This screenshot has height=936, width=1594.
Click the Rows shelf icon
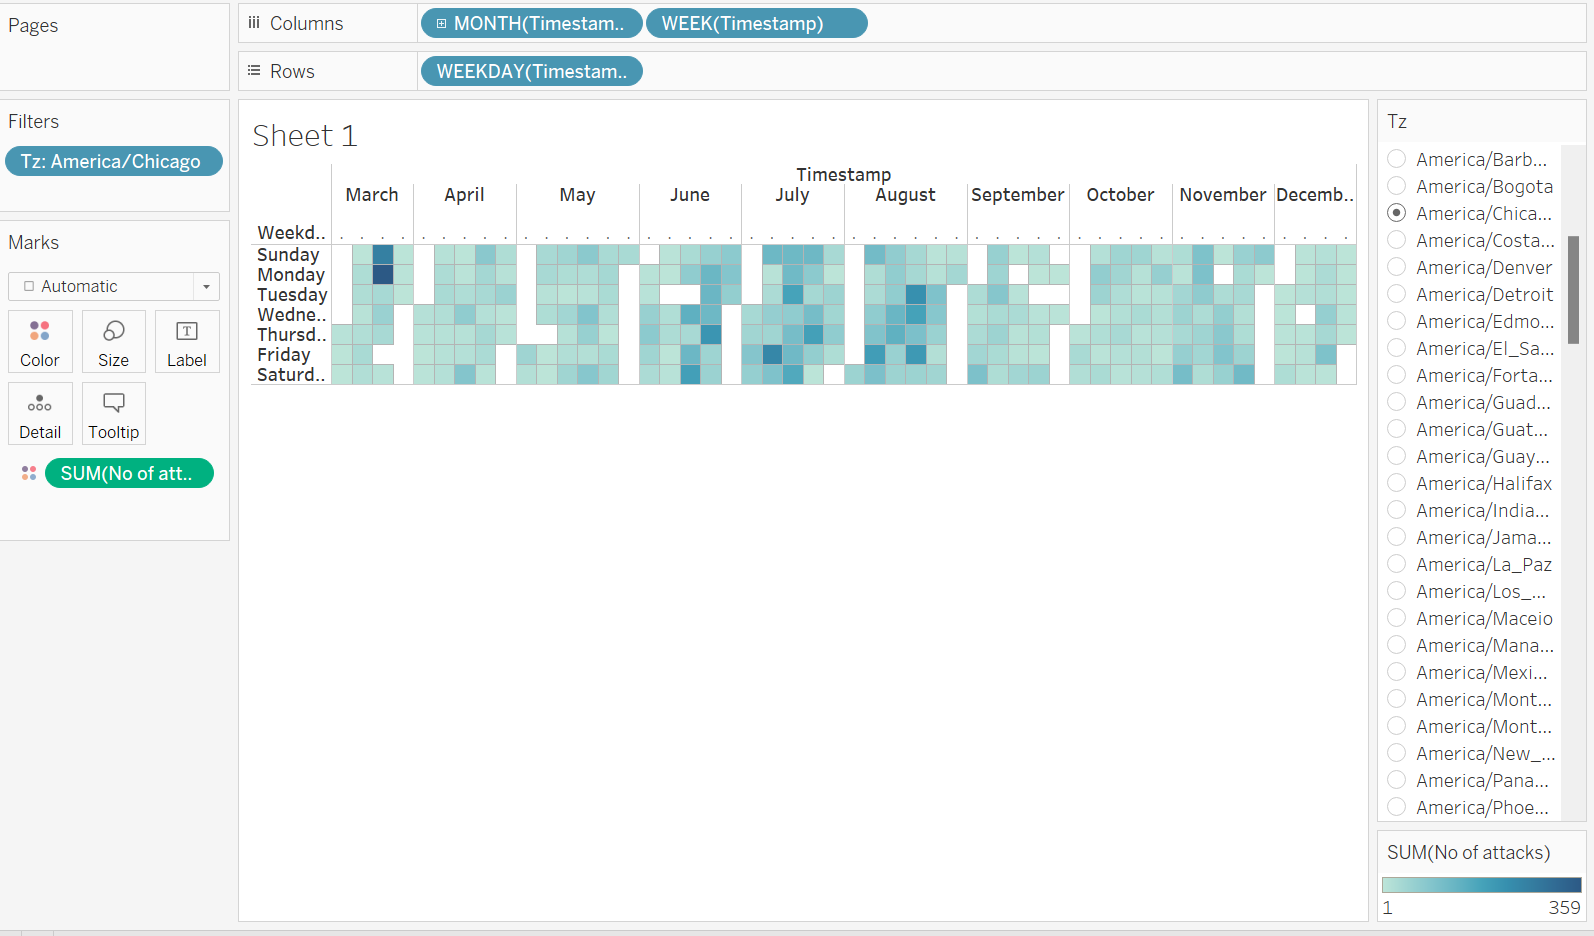(x=254, y=71)
